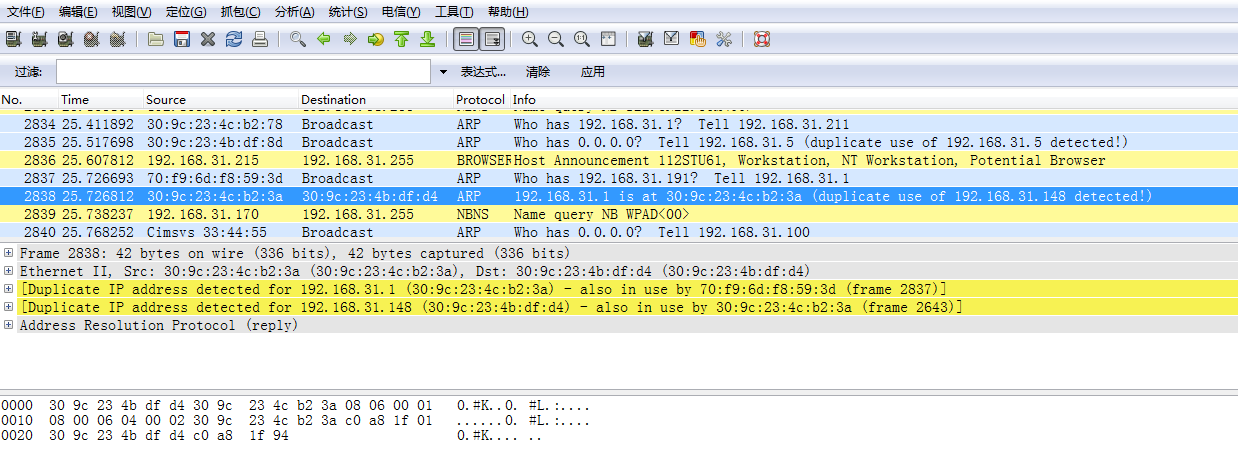Toggle auto-scroll during live capture
Screen dimensions: 1238x461
coord(491,39)
